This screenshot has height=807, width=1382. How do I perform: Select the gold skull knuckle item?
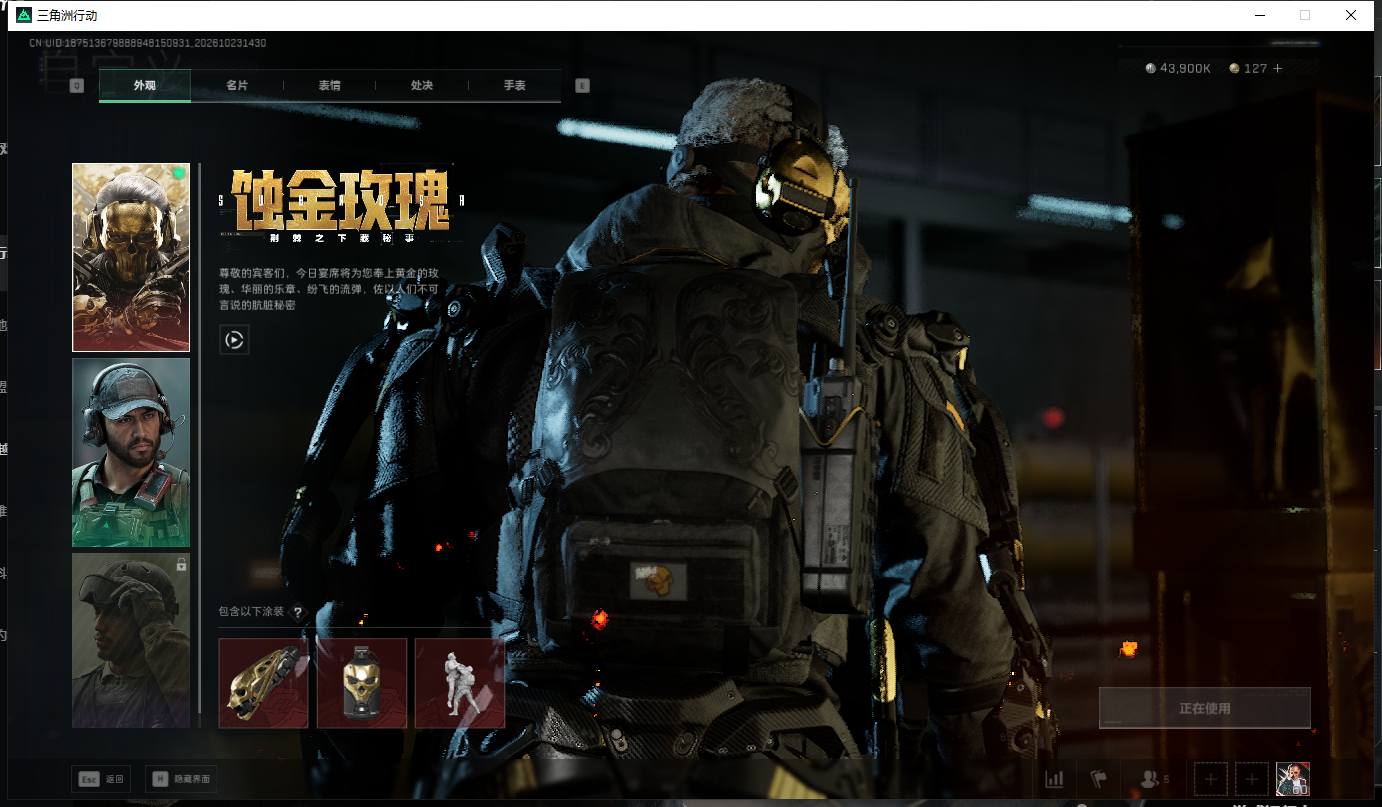tap(263, 683)
